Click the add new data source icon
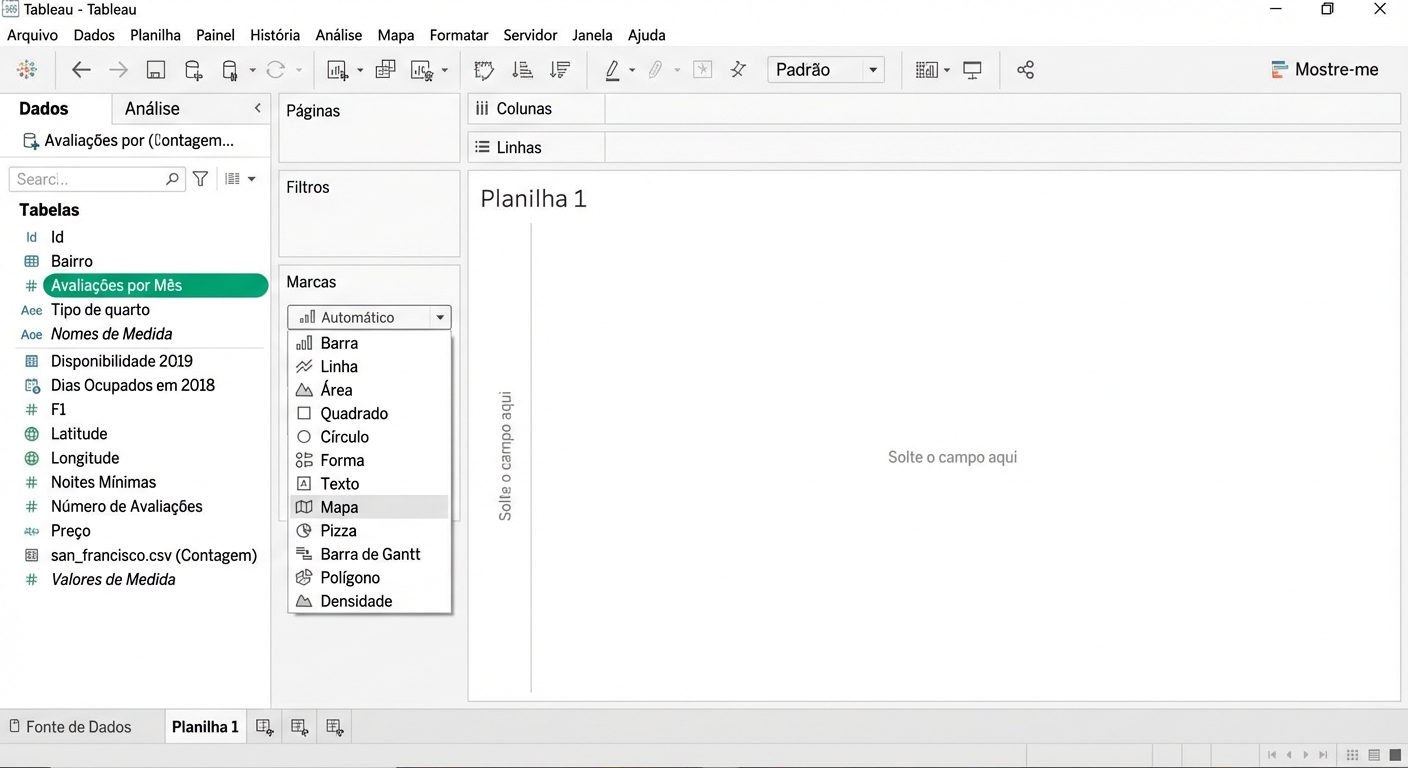The image size is (1408, 768). click(194, 70)
